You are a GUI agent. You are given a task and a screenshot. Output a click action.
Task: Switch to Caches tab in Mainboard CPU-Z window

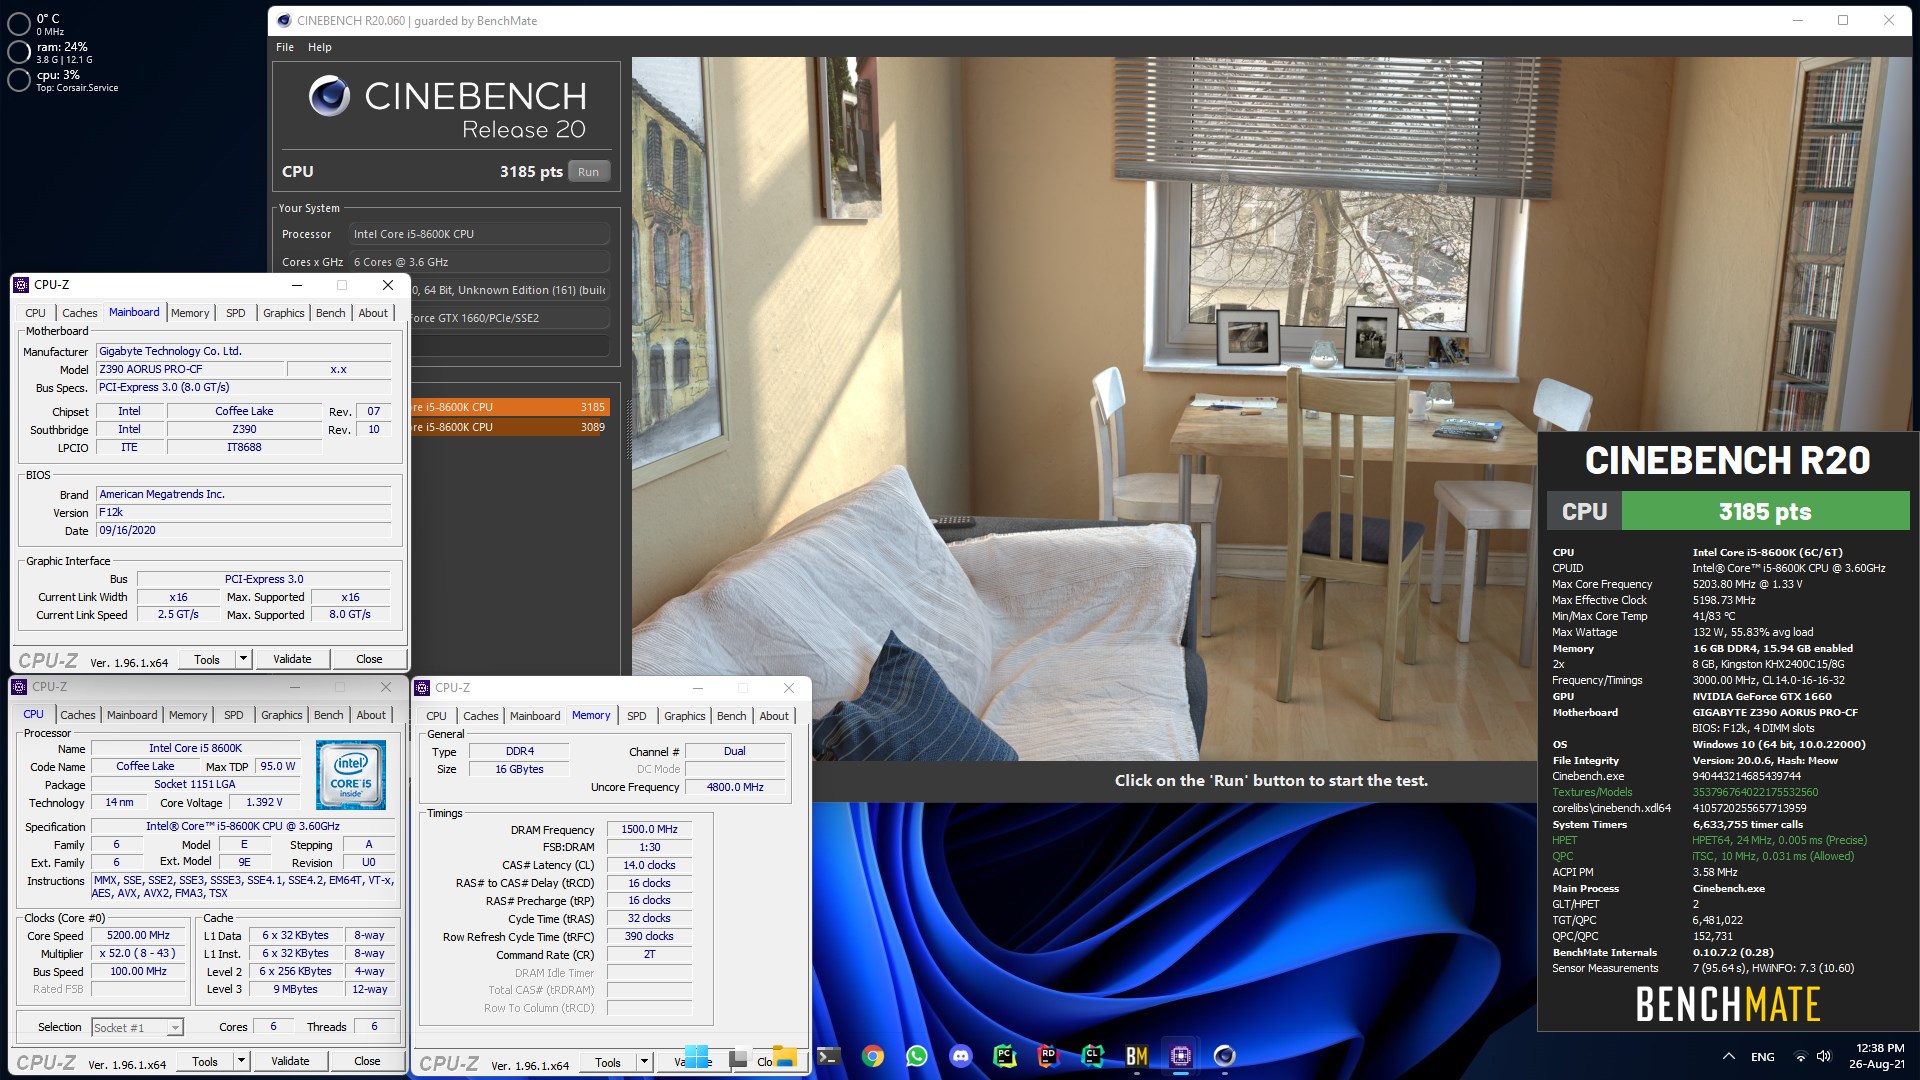click(x=80, y=313)
